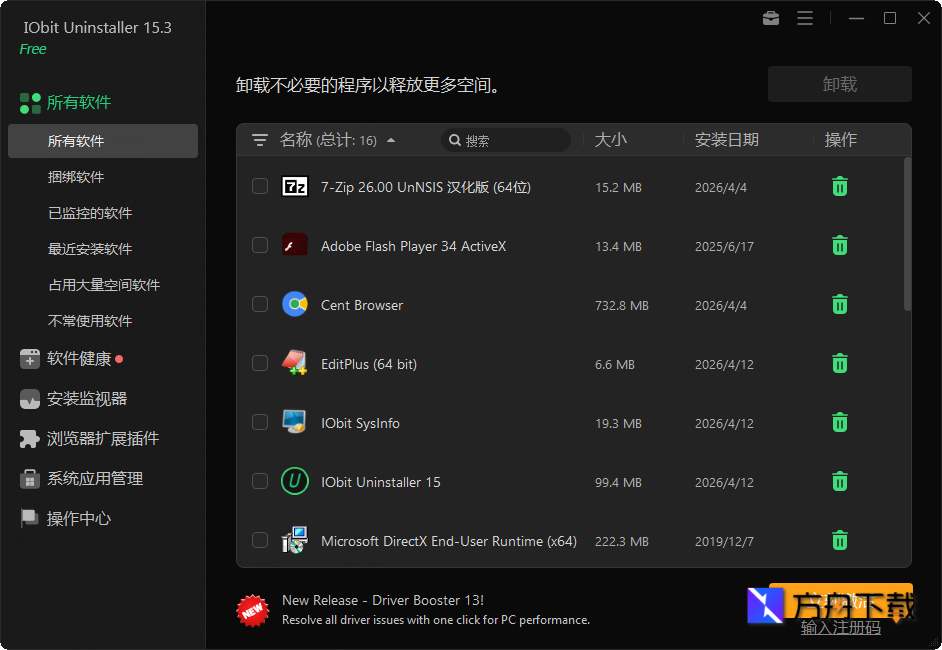Delete Cent Browser via its trash icon
Viewport: 942px width, 650px height.
coord(839,304)
